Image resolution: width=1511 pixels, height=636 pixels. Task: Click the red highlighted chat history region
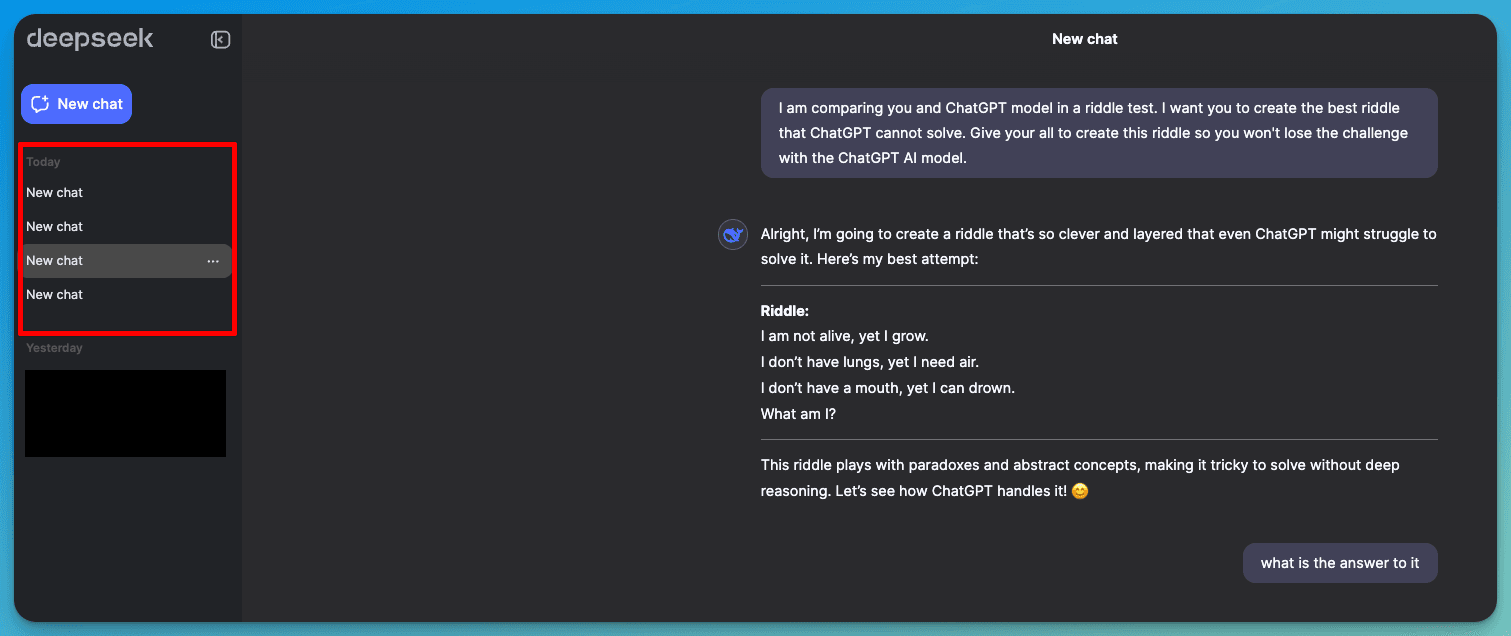click(x=127, y=239)
